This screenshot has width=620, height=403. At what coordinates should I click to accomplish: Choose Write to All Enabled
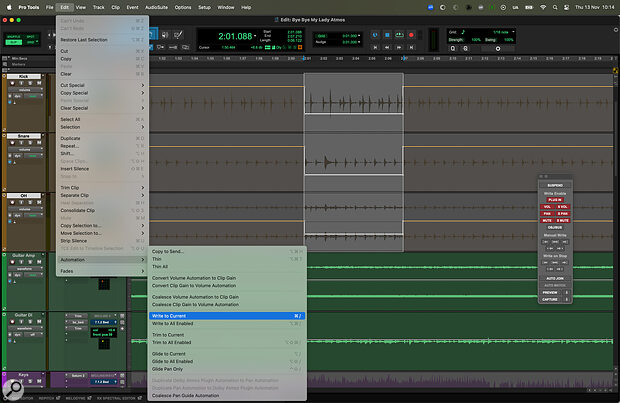(227, 324)
